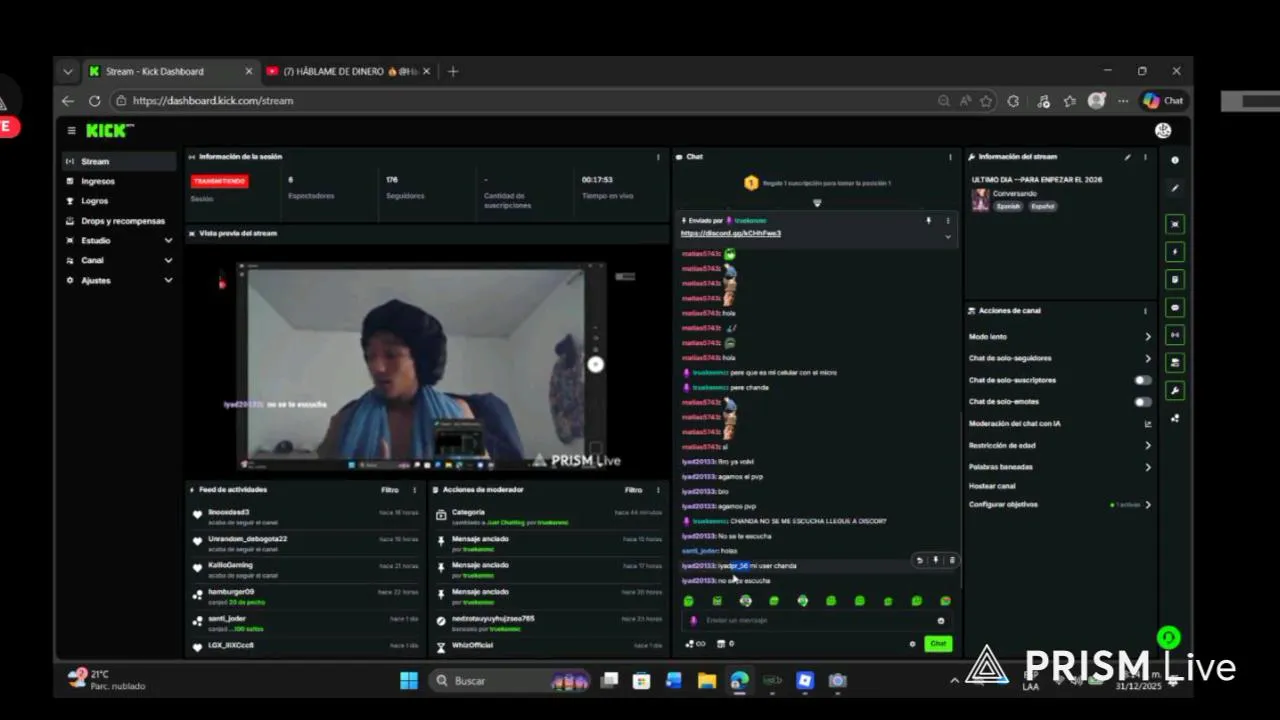The width and height of the screenshot is (1280, 720).
Task: Open chat settings gear beside Chat button
Action: (x=912, y=644)
